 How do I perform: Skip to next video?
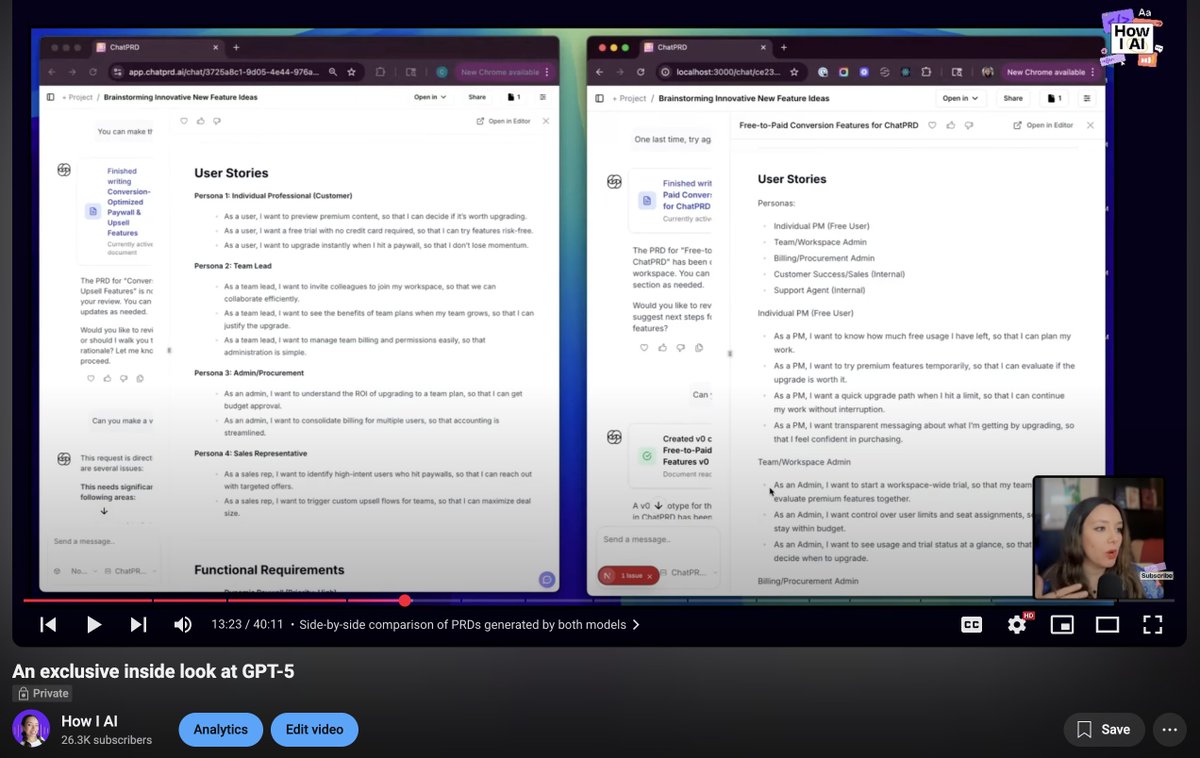point(138,625)
